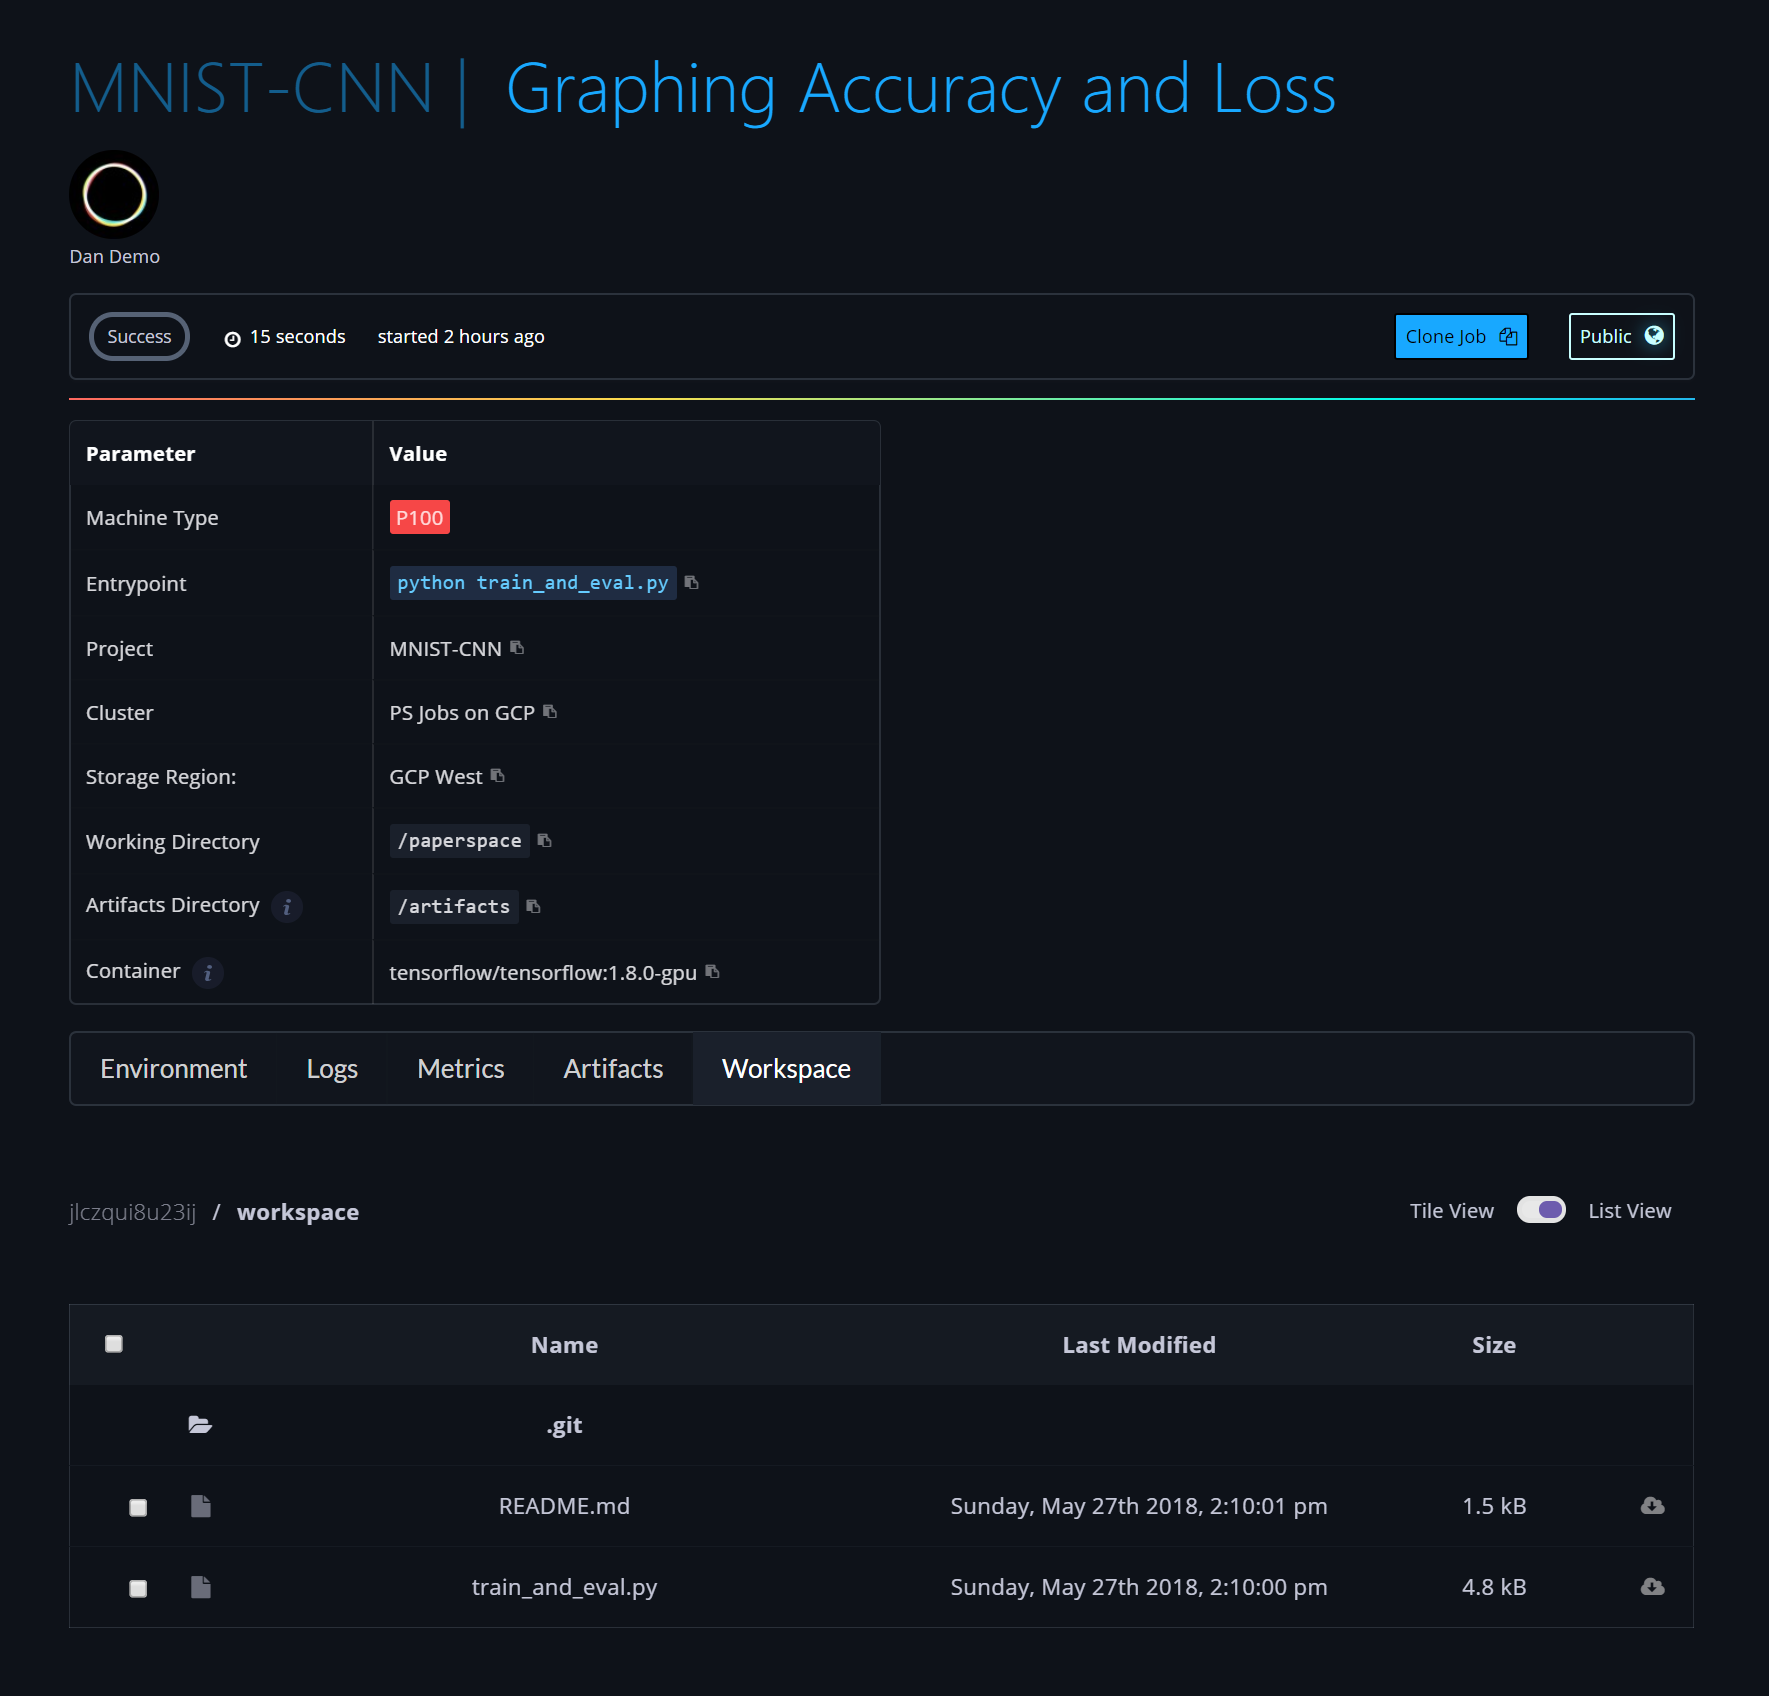Click the Dan Demo username
This screenshot has height=1696, width=1769.
114,257
